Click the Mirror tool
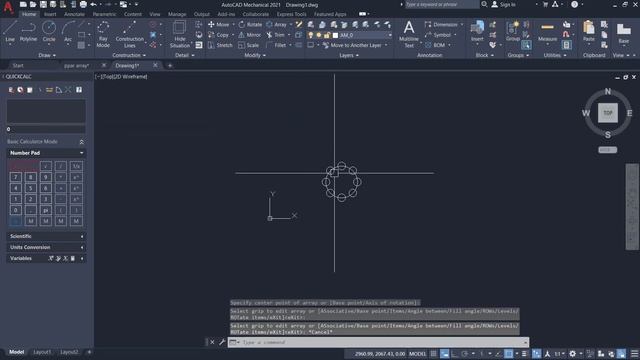Viewport: 640px width, 360px height. [x=249, y=35]
